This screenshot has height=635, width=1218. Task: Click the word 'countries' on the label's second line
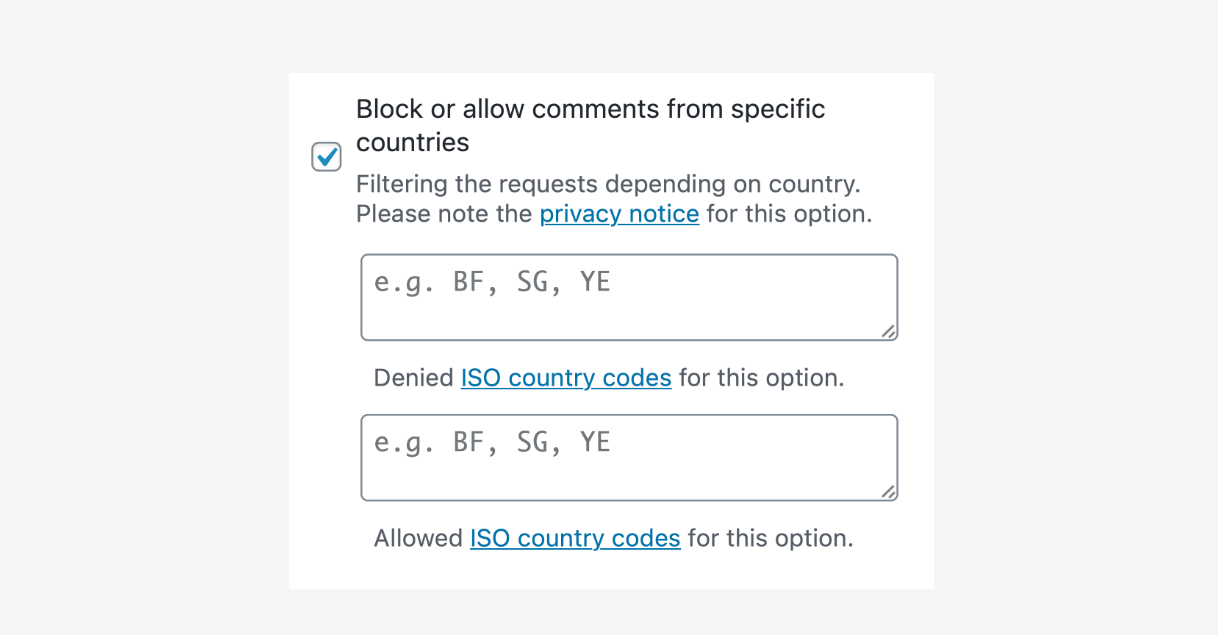pos(413,143)
